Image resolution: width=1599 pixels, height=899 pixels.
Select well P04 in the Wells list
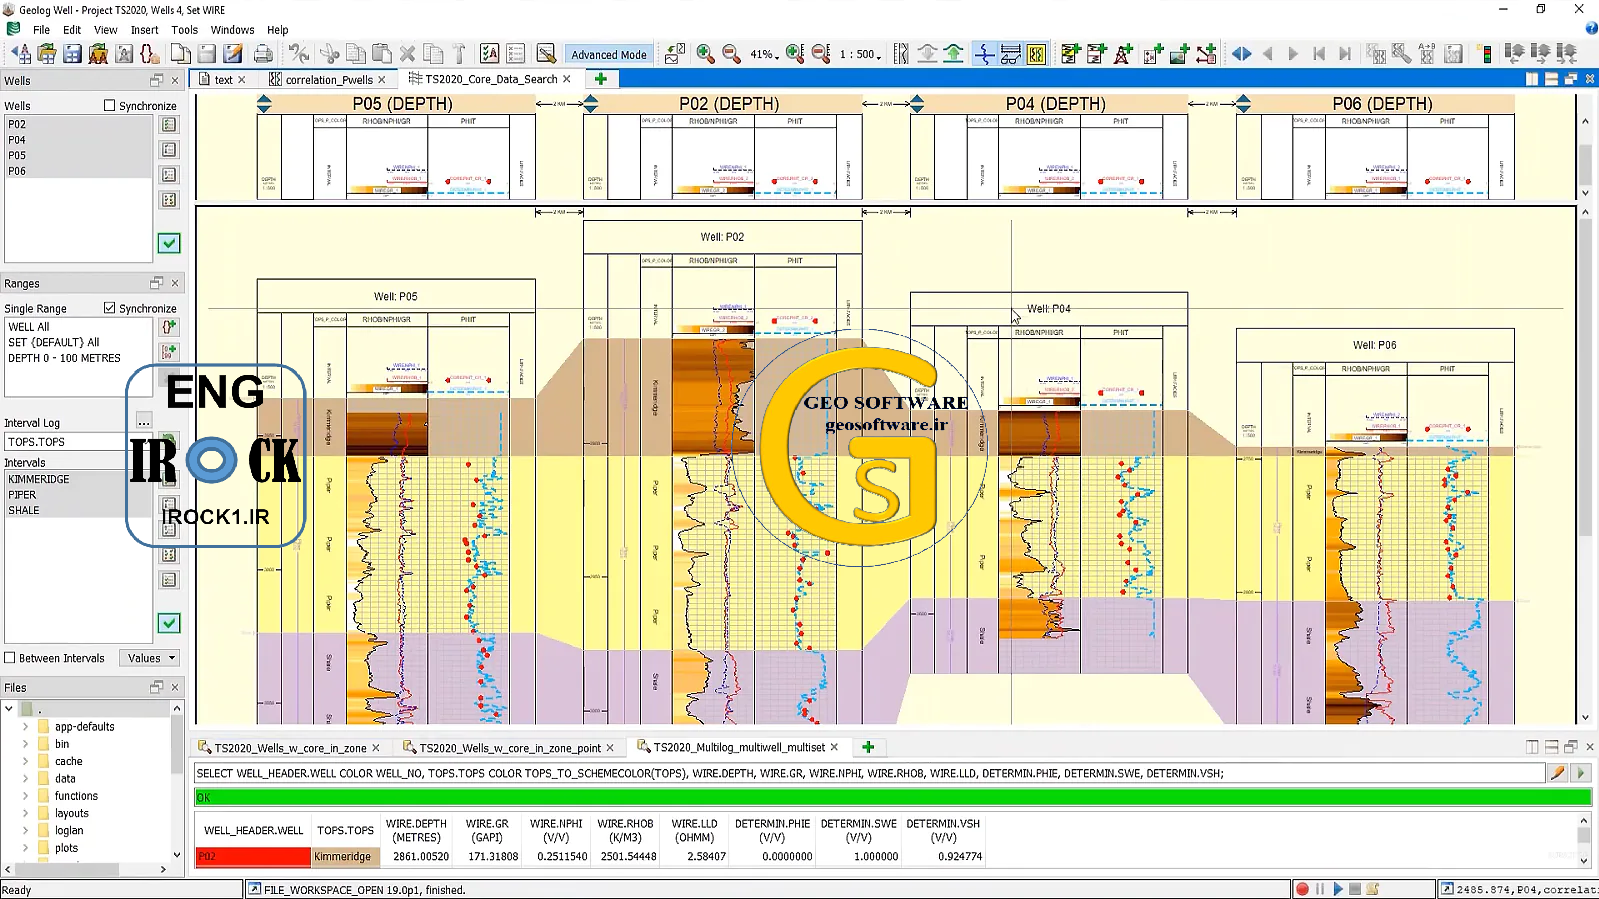tap(79, 140)
